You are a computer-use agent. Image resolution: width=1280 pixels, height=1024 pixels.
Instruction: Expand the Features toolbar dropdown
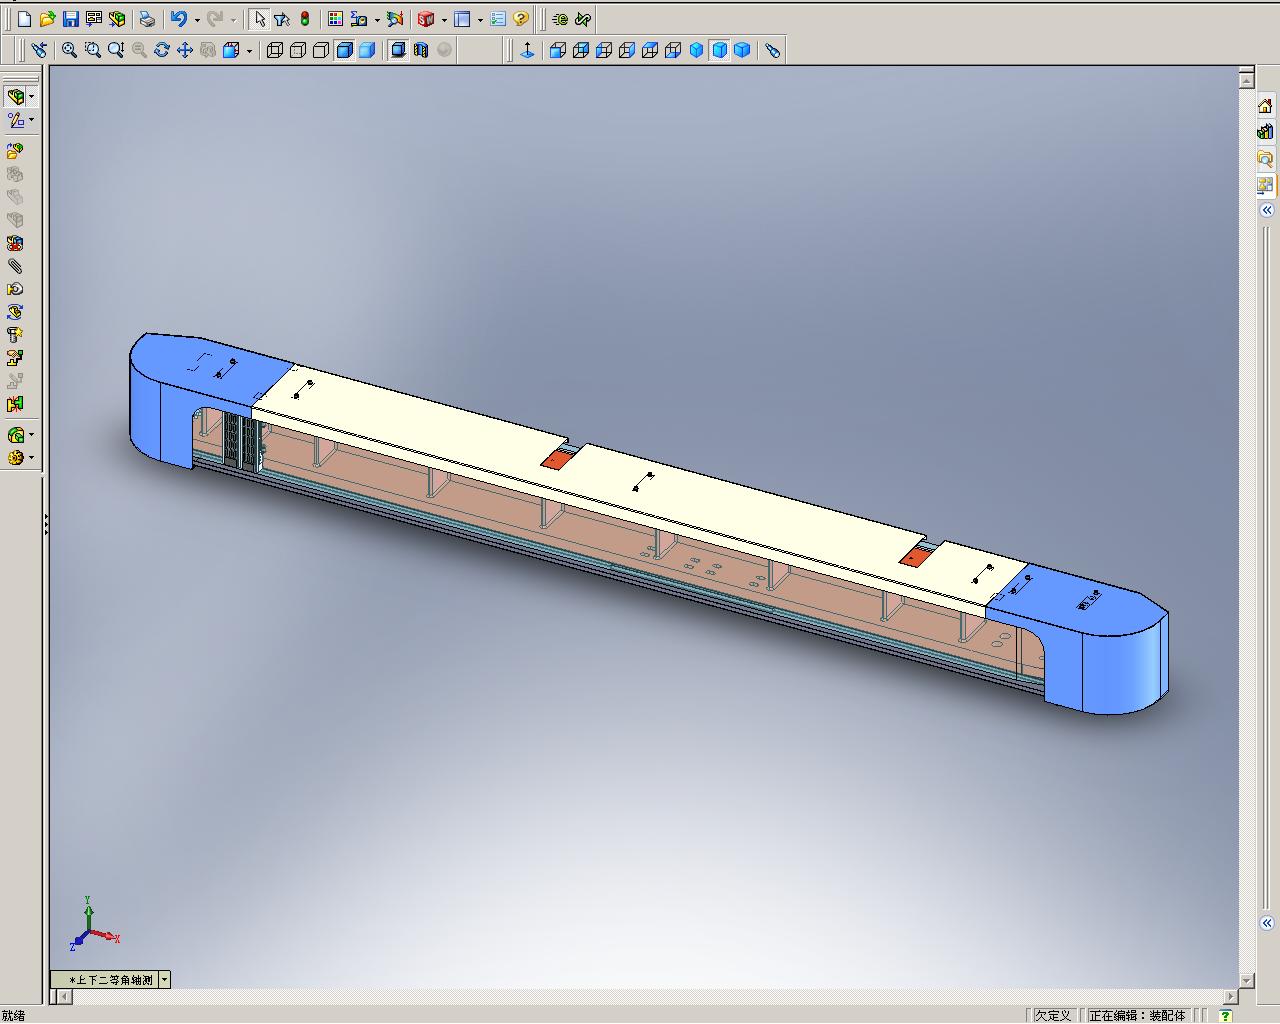[x=32, y=435]
